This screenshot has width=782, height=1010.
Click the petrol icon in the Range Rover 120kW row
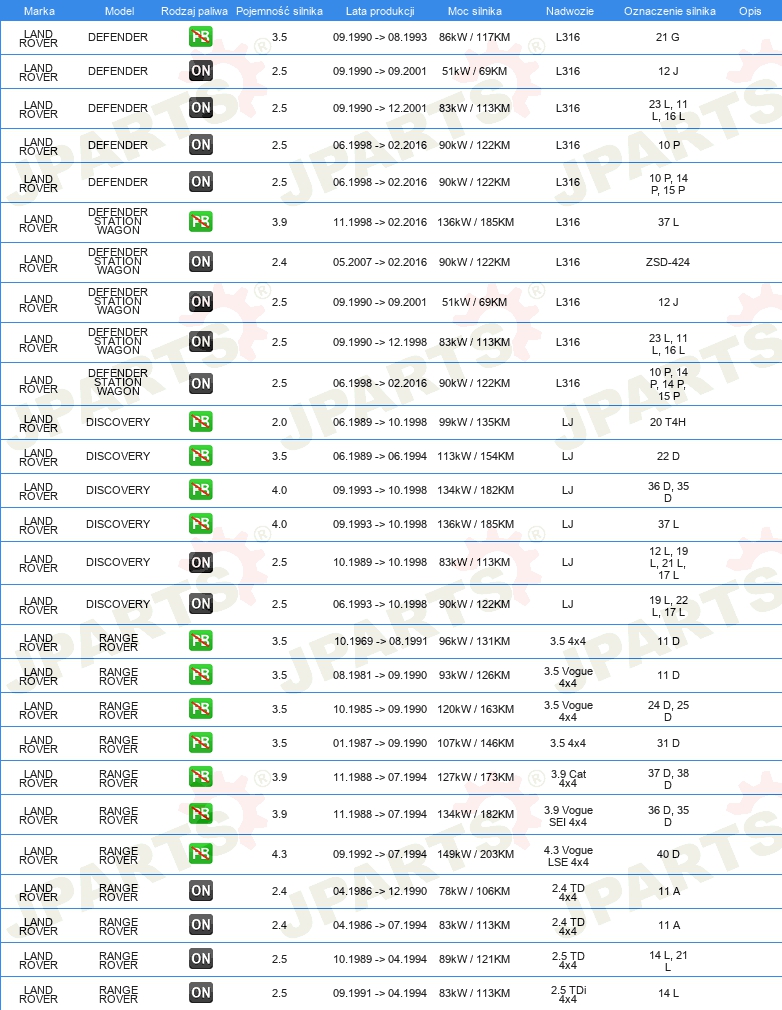(200, 709)
